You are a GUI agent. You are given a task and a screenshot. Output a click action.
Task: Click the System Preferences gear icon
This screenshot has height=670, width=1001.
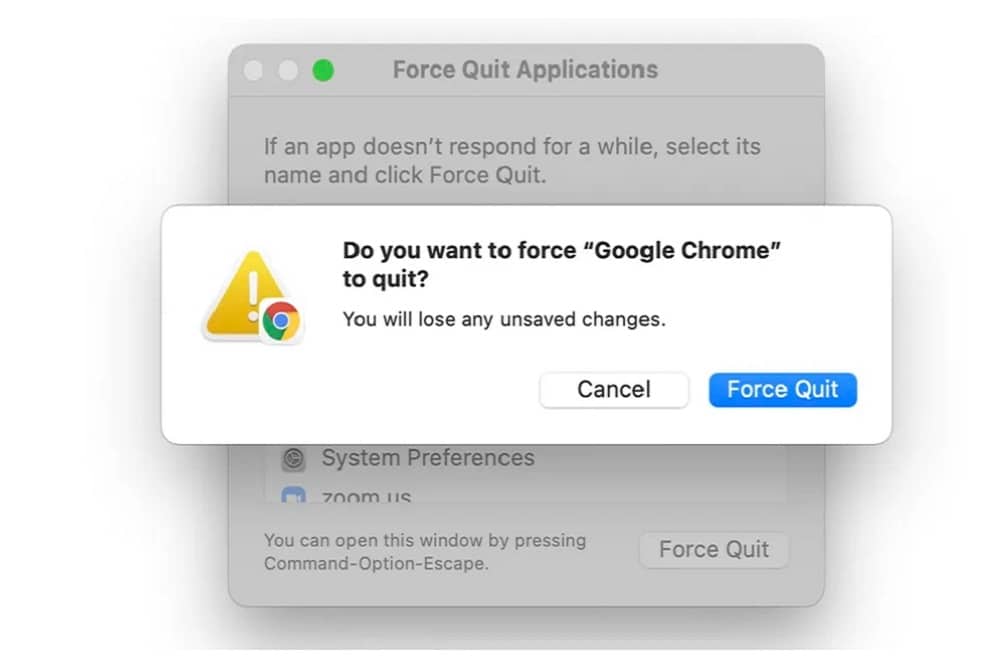pyautogui.click(x=293, y=459)
